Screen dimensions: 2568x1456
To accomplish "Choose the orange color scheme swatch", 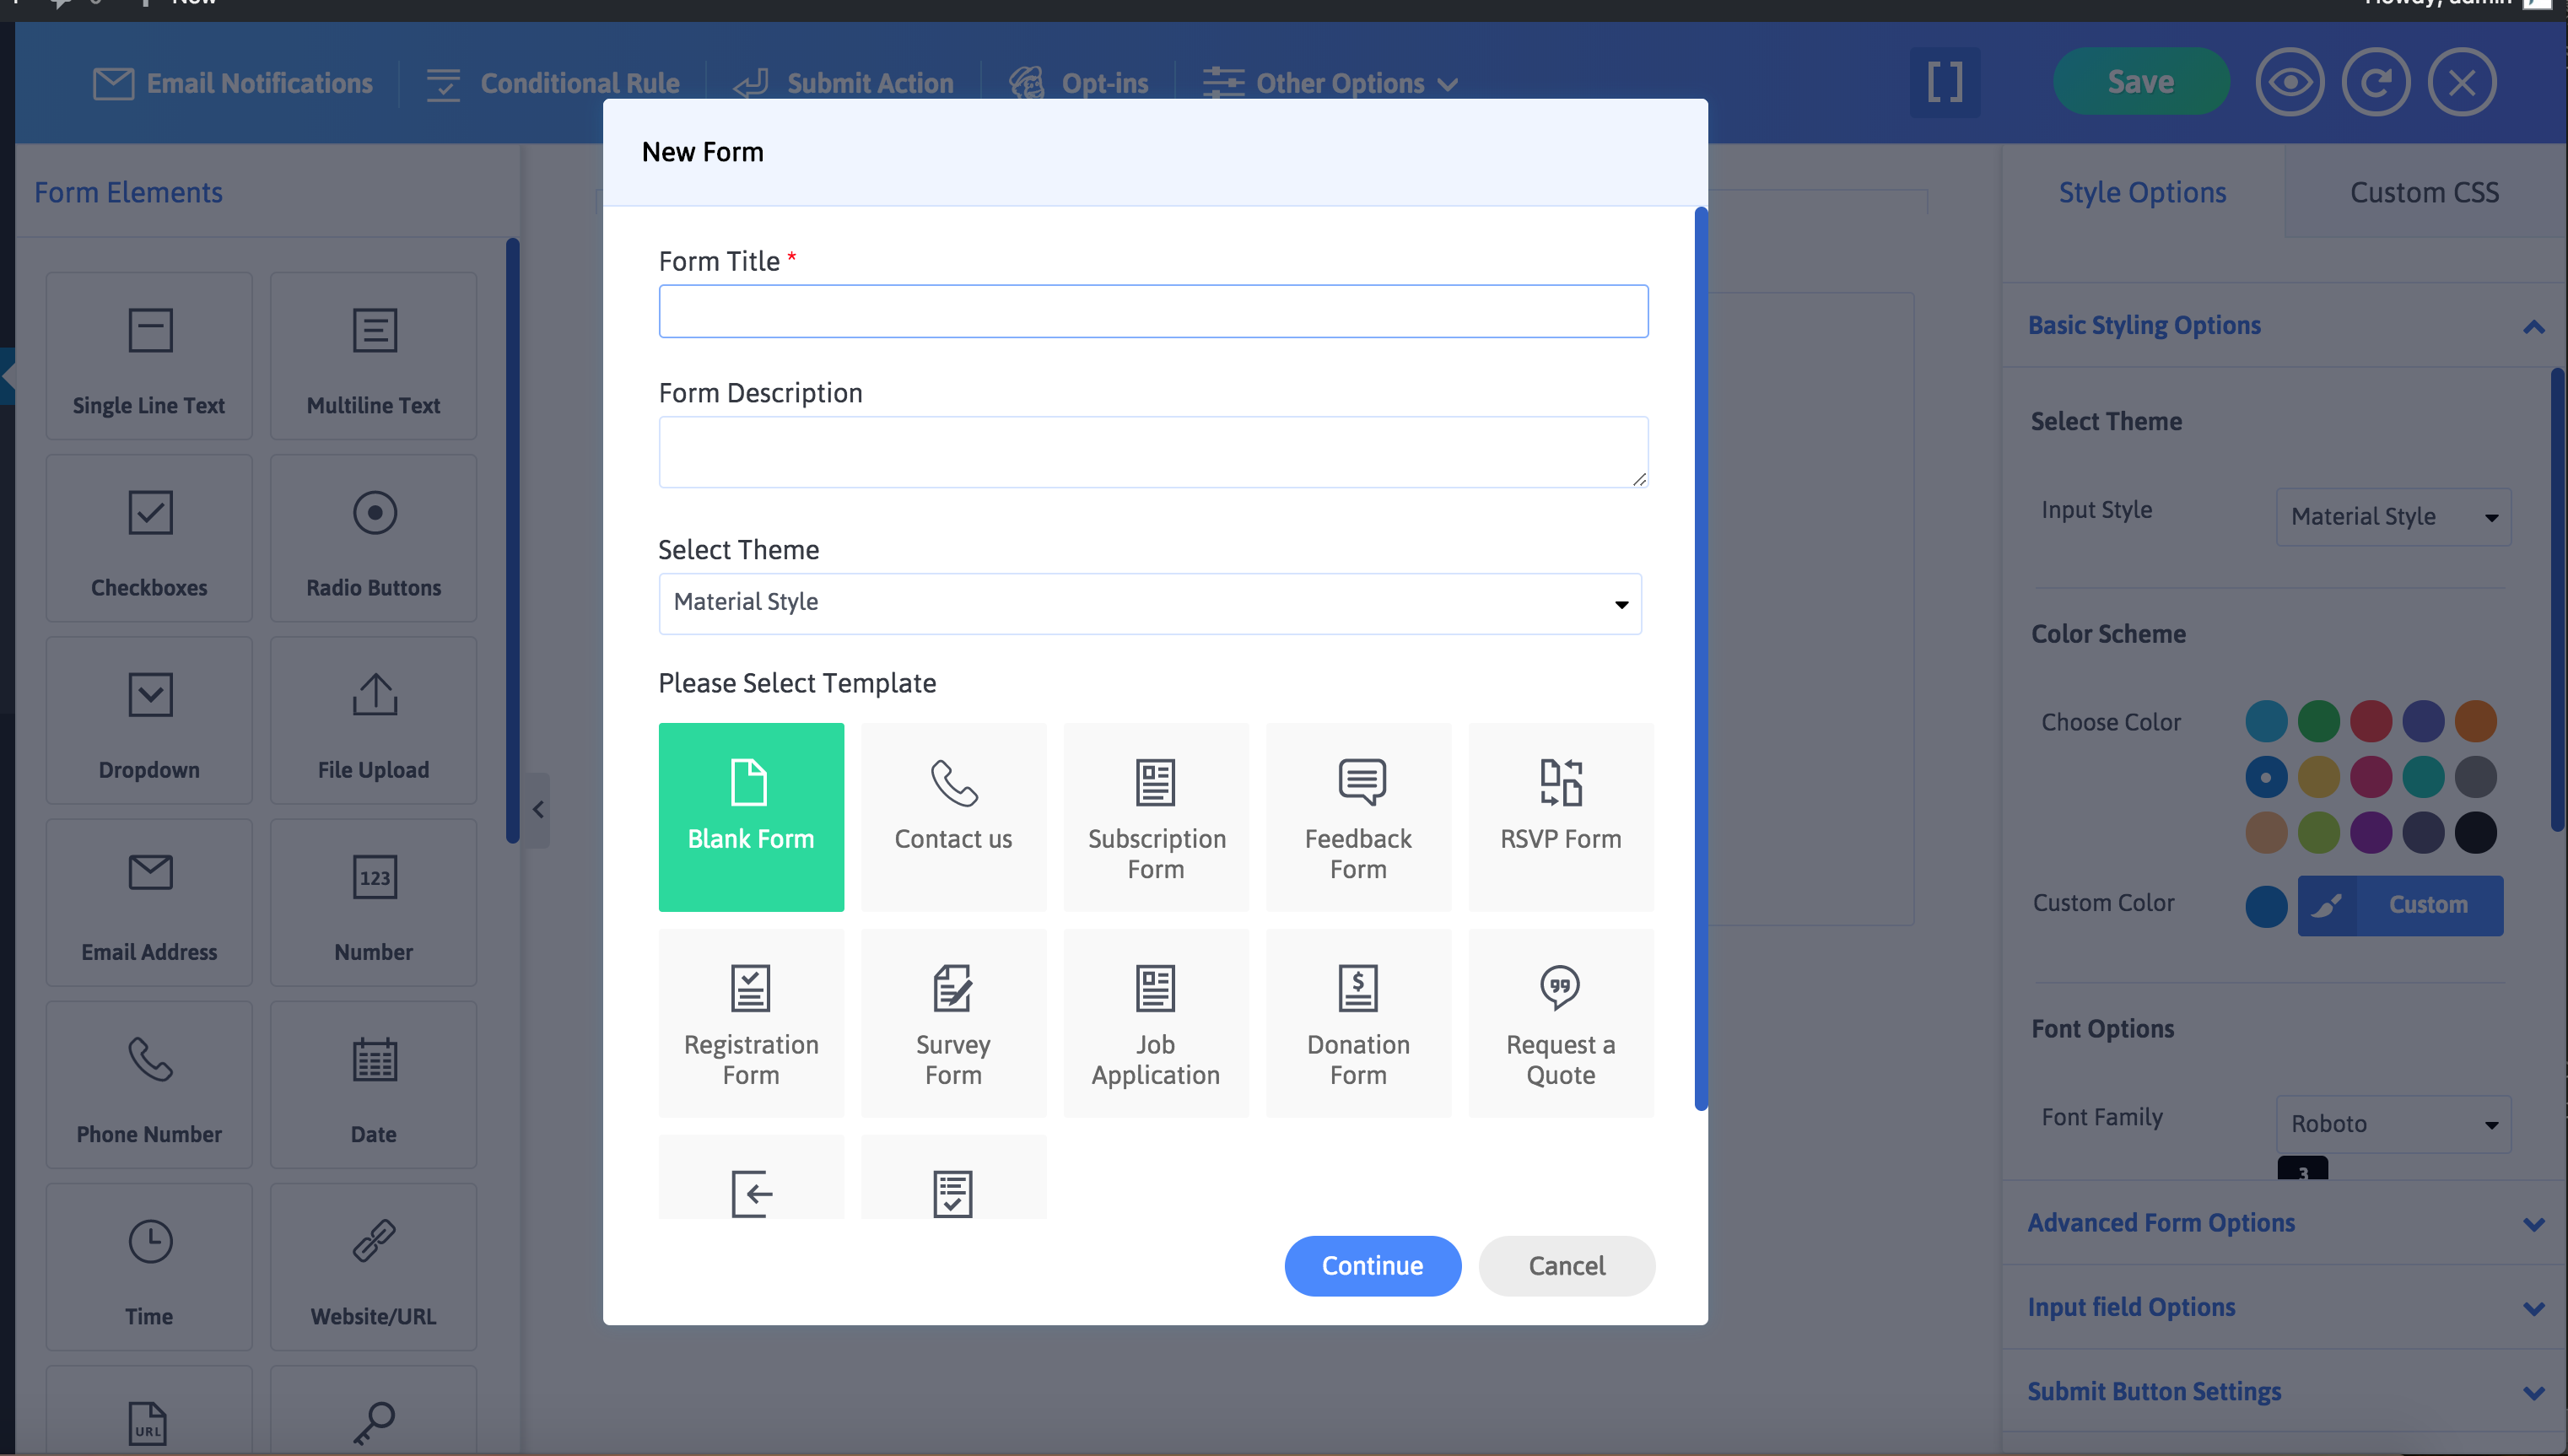I will (2477, 721).
